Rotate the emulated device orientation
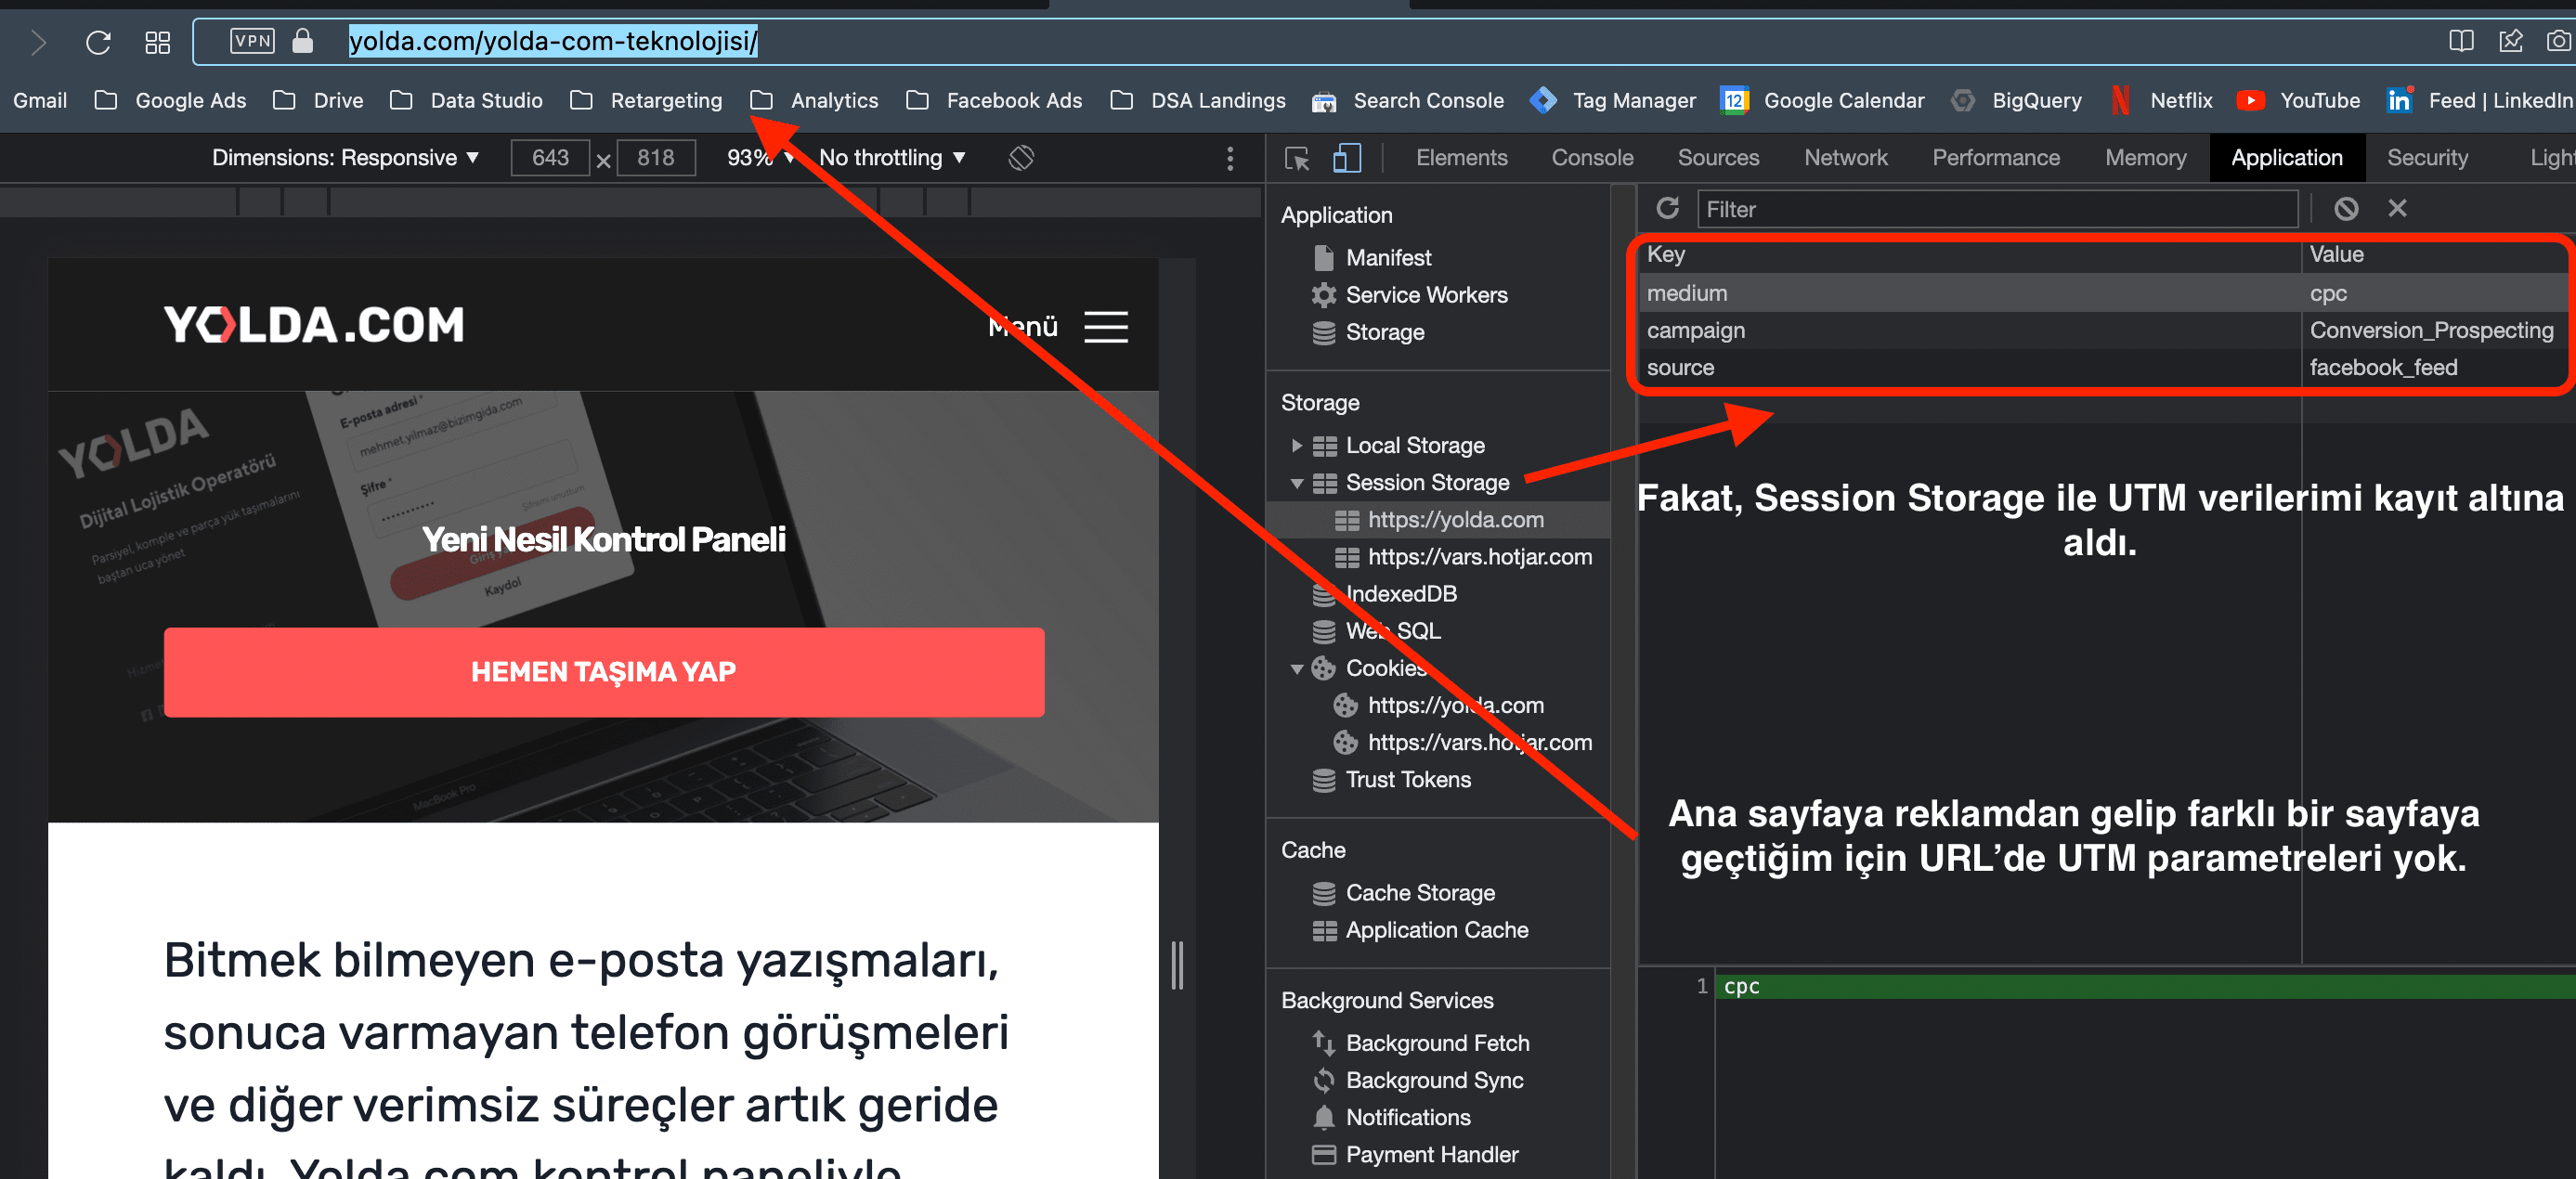This screenshot has width=2576, height=1179. [1021, 157]
